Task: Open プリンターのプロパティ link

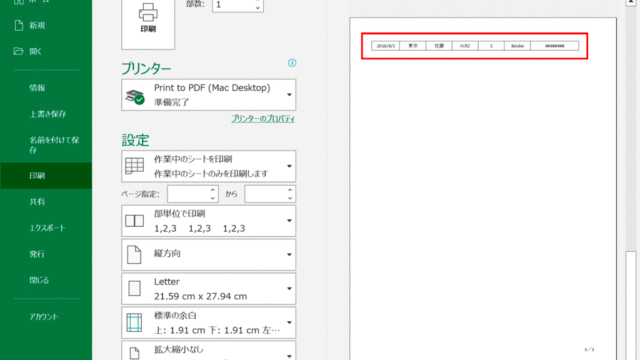Action: click(263, 119)
